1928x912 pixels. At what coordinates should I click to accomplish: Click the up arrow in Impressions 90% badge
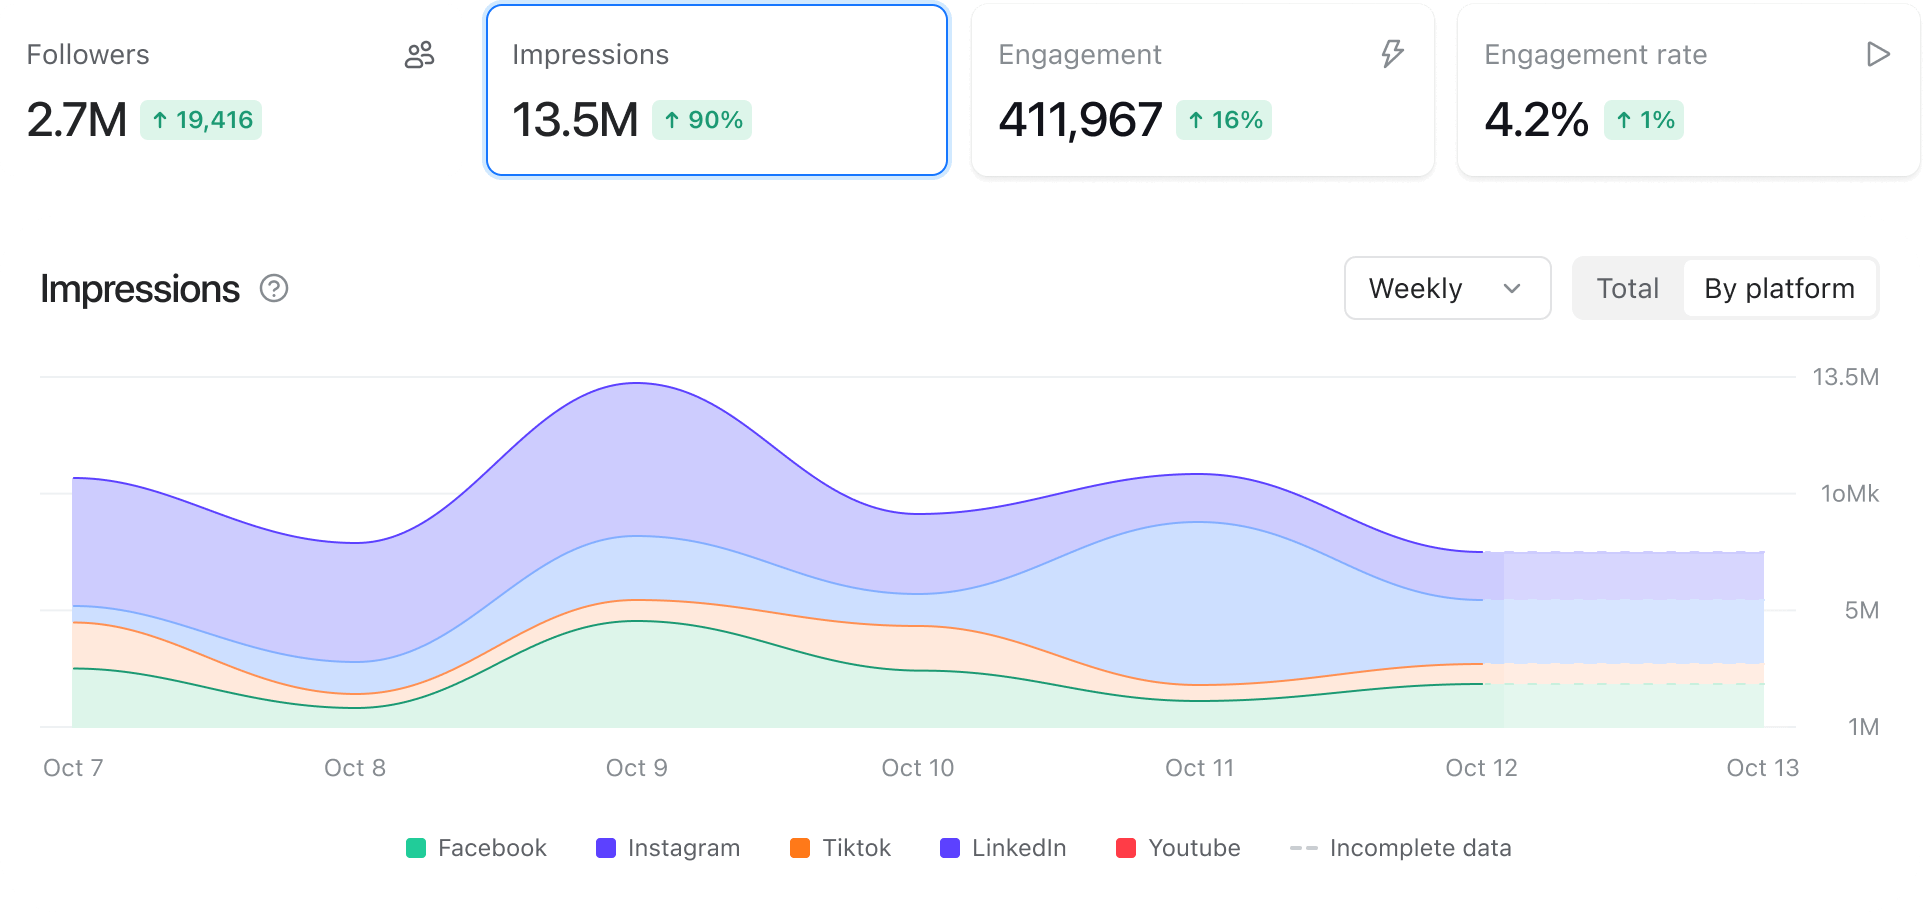click(x=672, y=120)
